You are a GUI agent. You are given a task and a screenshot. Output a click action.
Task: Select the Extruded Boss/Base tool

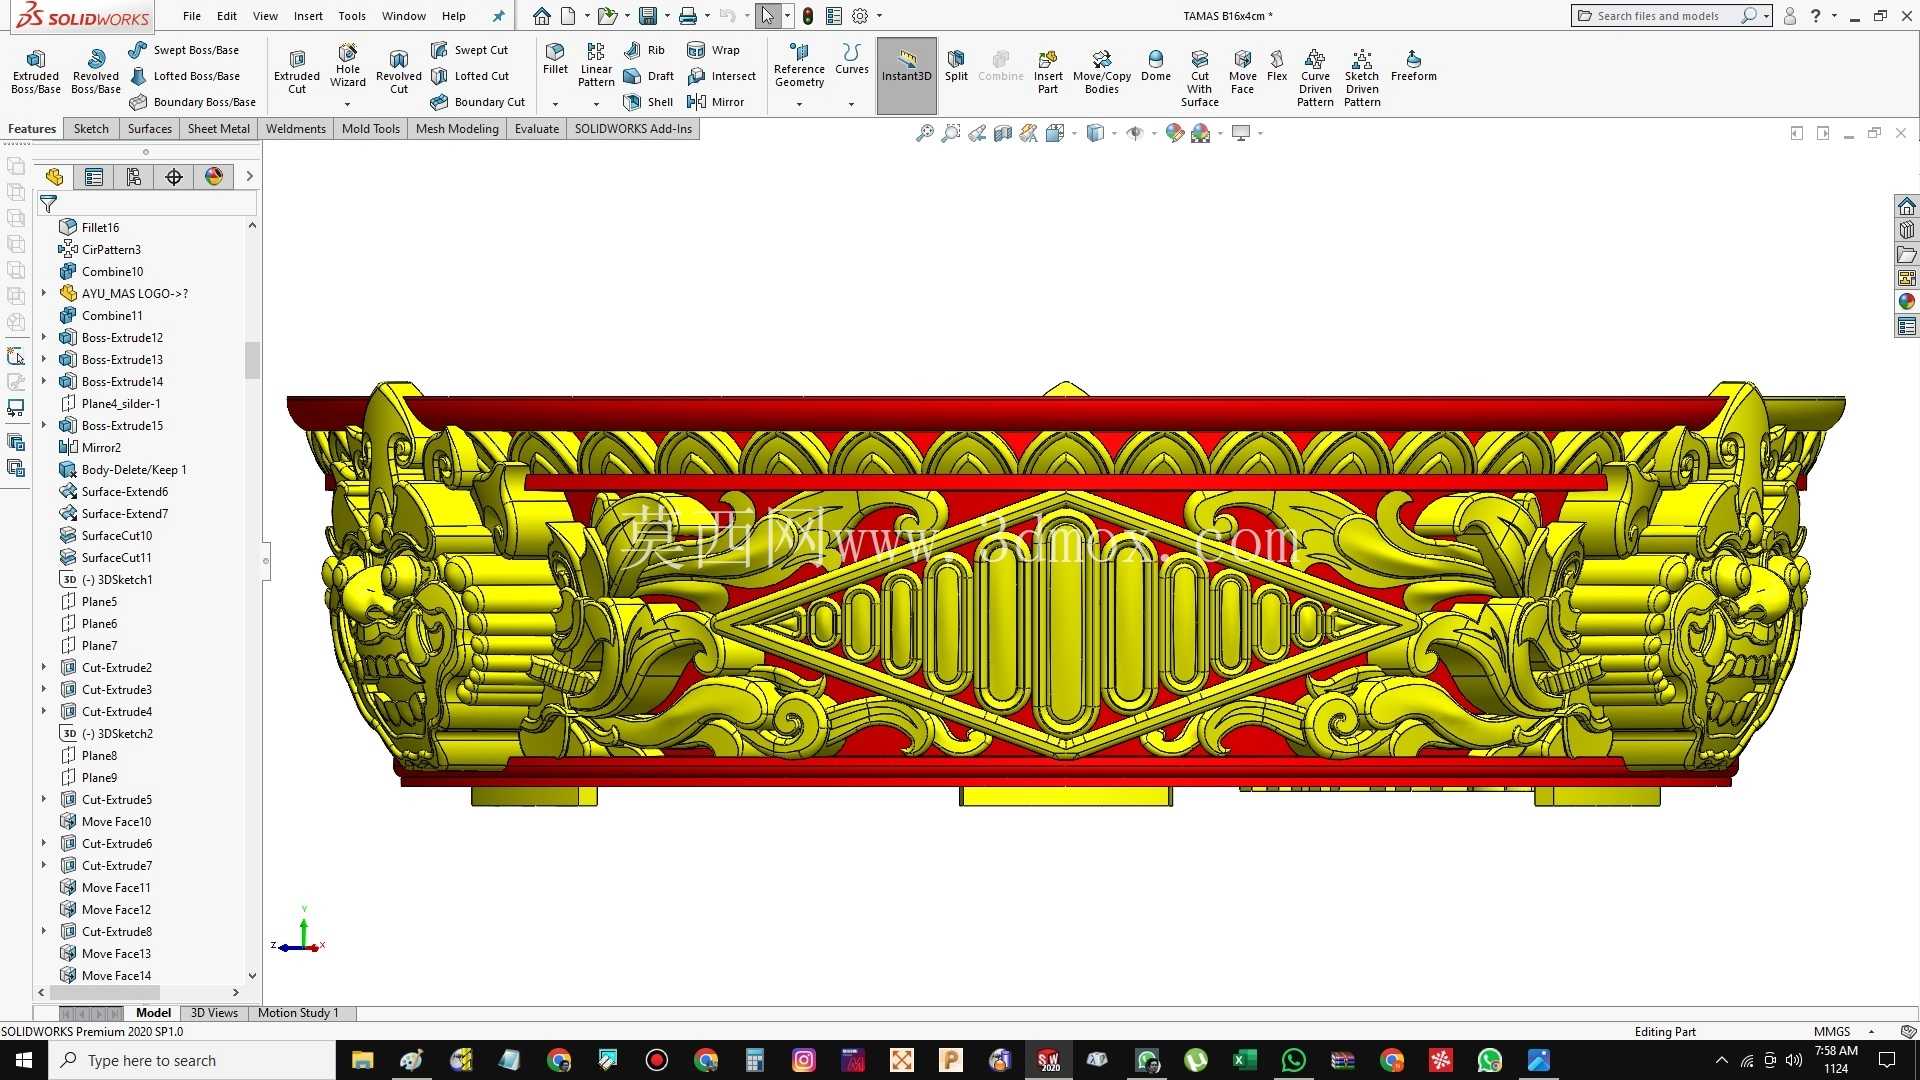36,71
